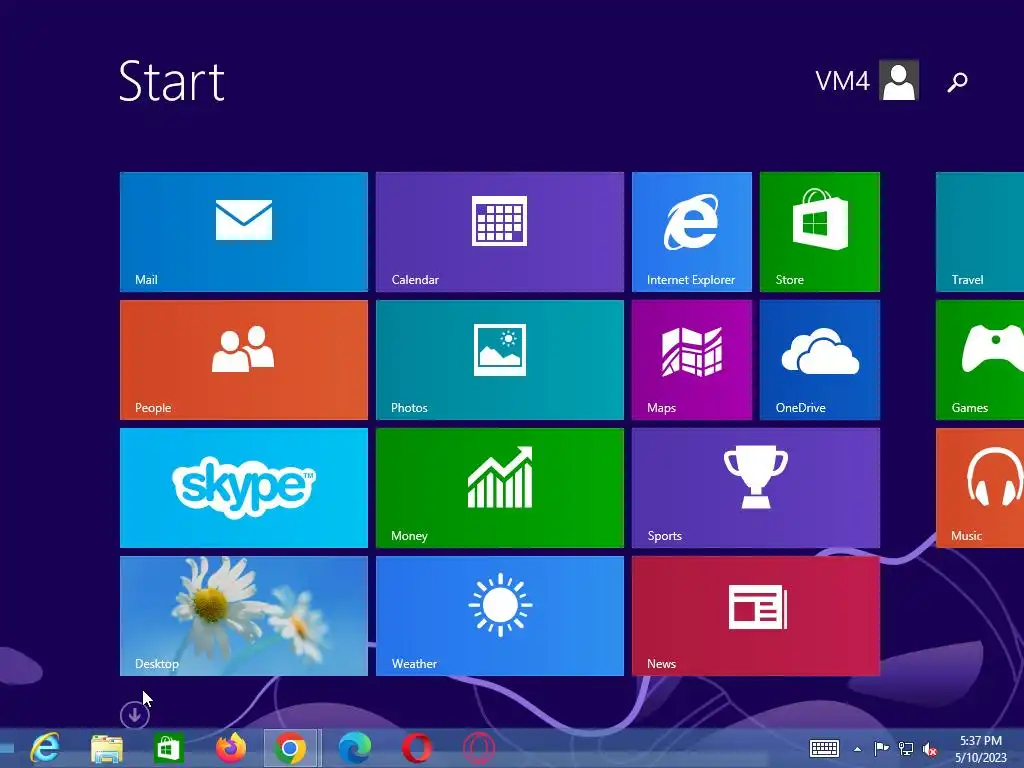Open the touch keyboard from the taskbar
The height and width of the screenshot is (768, 1024).
824,748
